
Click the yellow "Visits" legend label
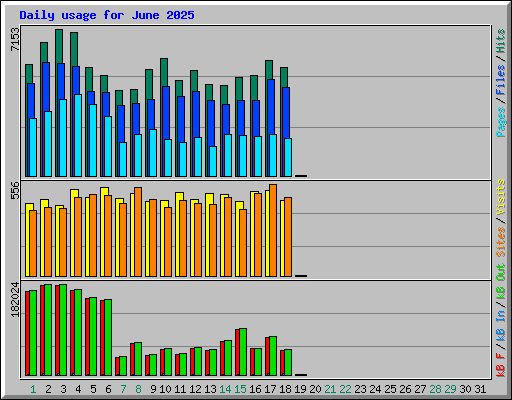(x=501, y=197)
